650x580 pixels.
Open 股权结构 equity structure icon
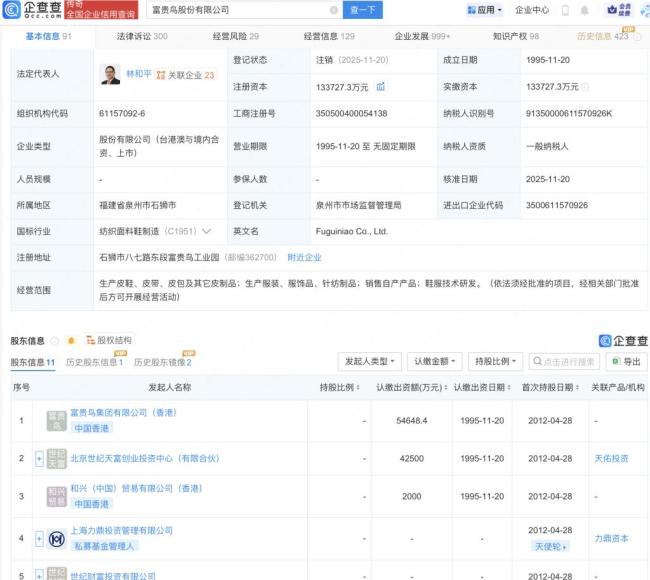click(90, 340)
